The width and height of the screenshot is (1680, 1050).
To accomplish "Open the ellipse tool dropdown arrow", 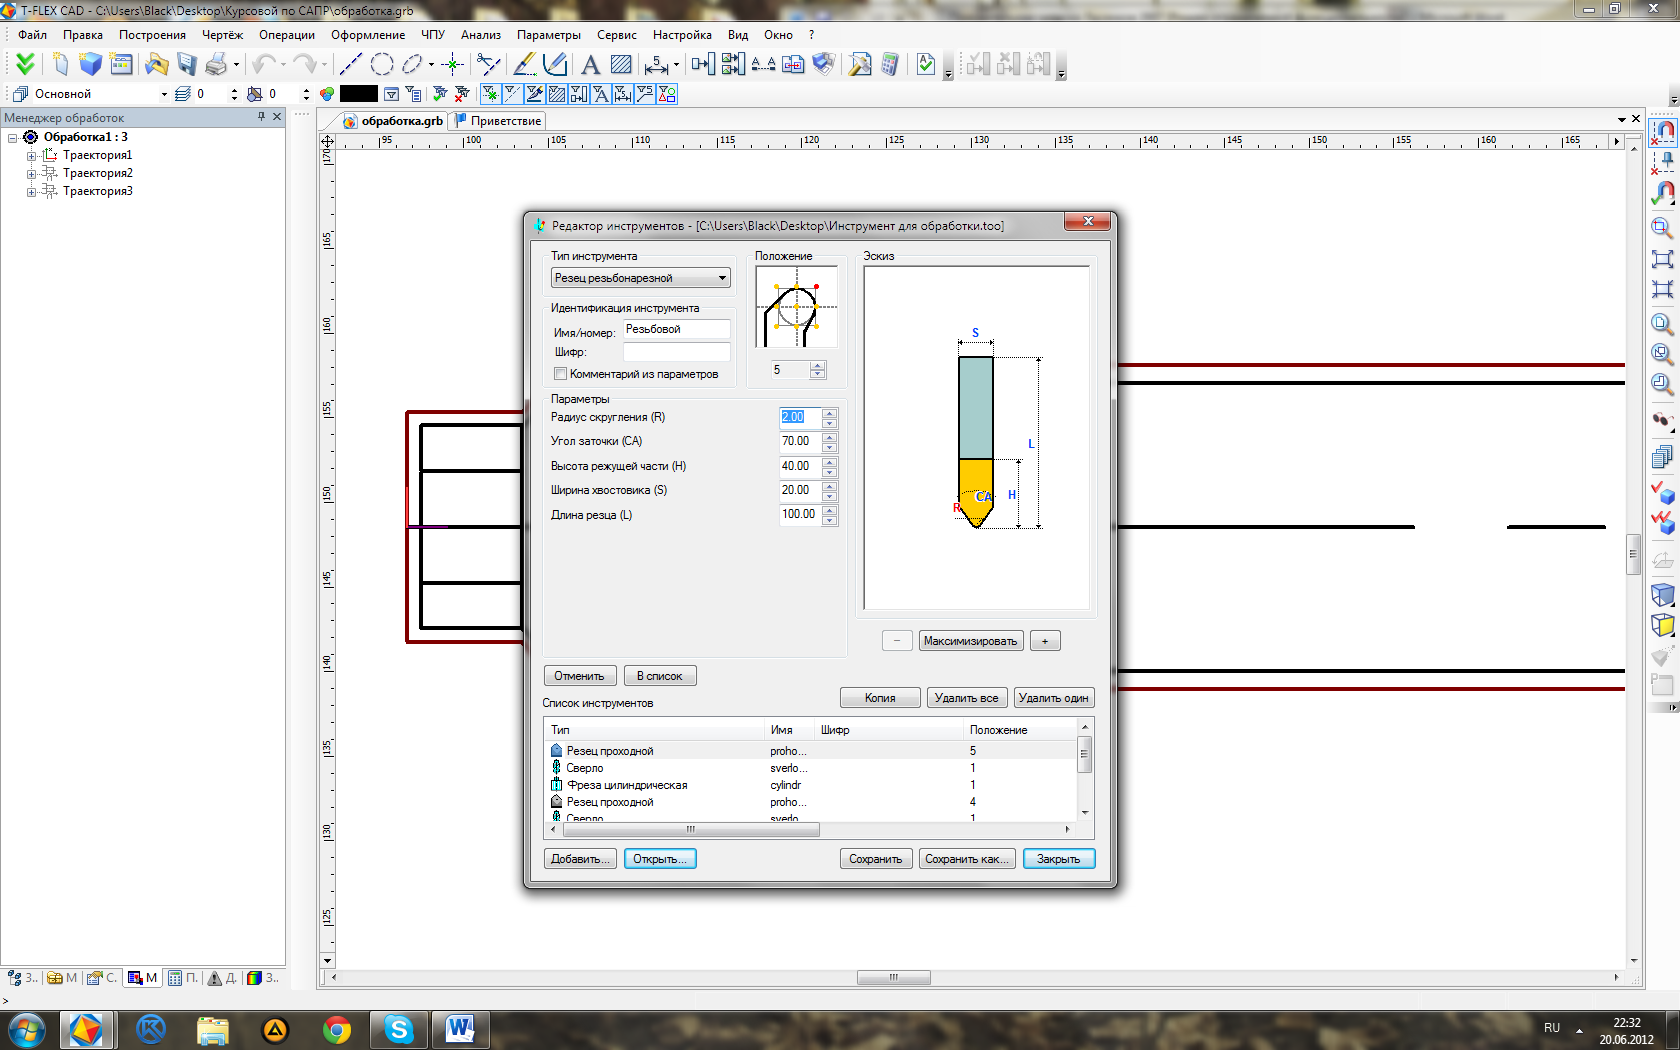I will pos(431,64).
